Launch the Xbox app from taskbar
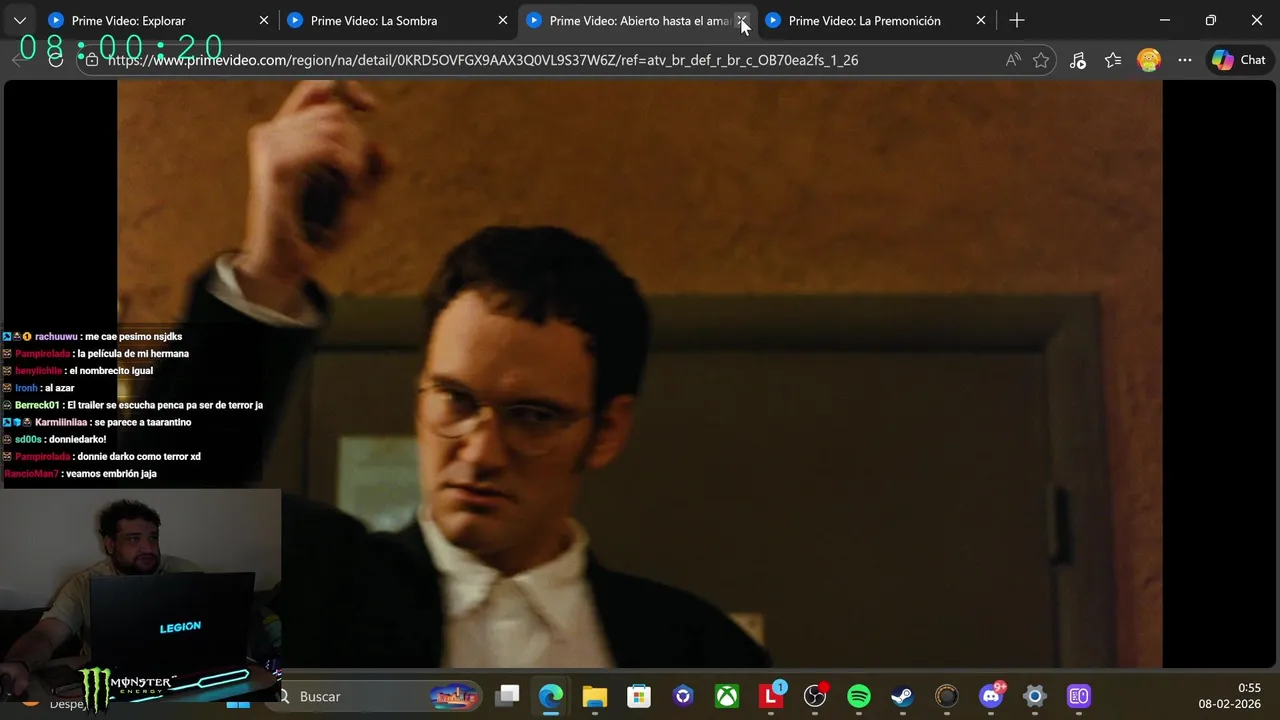Image resolution: width=1280 pixels, height=720 pixels. (x=727, y=696)
